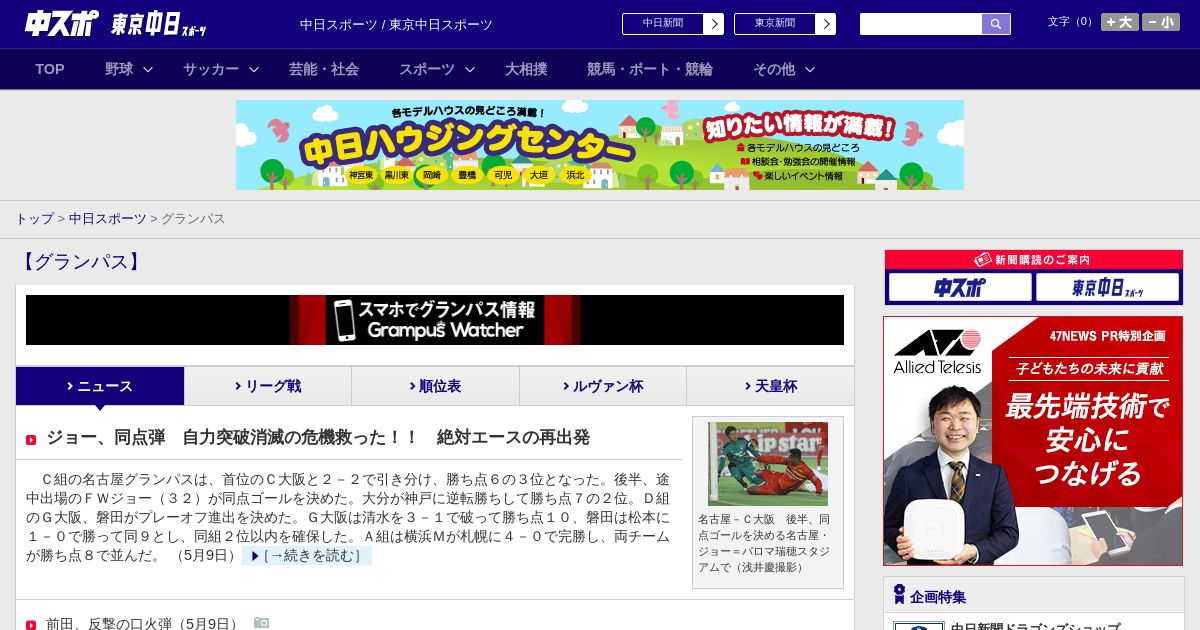Viewport: 1200px width, 630px height.
Task: Click camera icon beside 前田 article
Action: tap(261, 623)
